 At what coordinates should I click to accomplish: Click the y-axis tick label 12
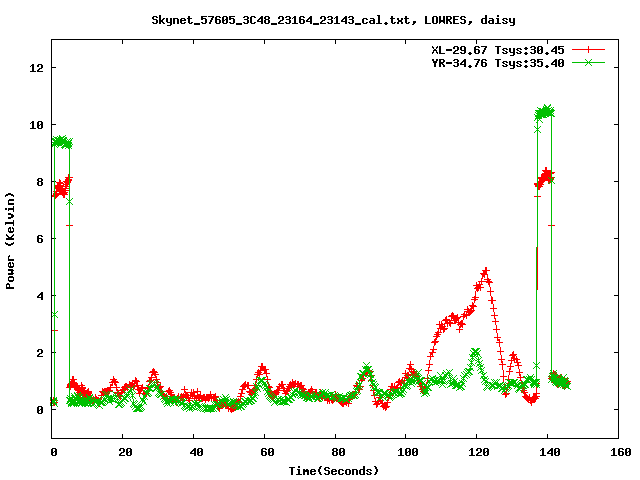pyautogui.click(x=36, y=68)
